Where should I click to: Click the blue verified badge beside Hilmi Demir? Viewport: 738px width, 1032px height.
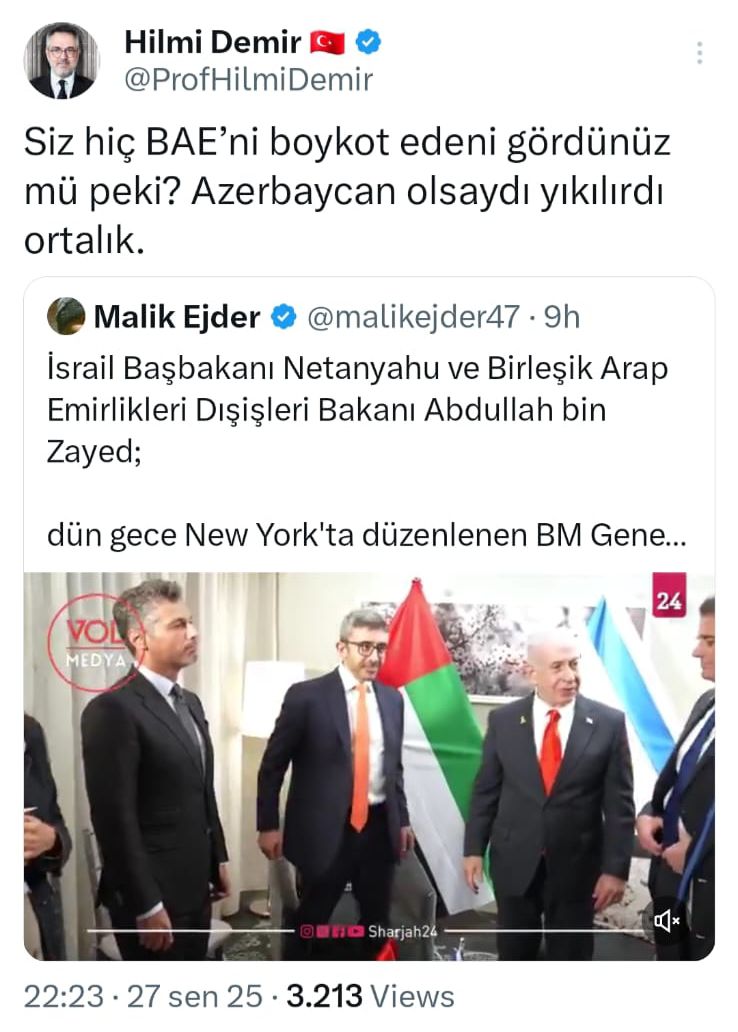click(x=368, y=43)
